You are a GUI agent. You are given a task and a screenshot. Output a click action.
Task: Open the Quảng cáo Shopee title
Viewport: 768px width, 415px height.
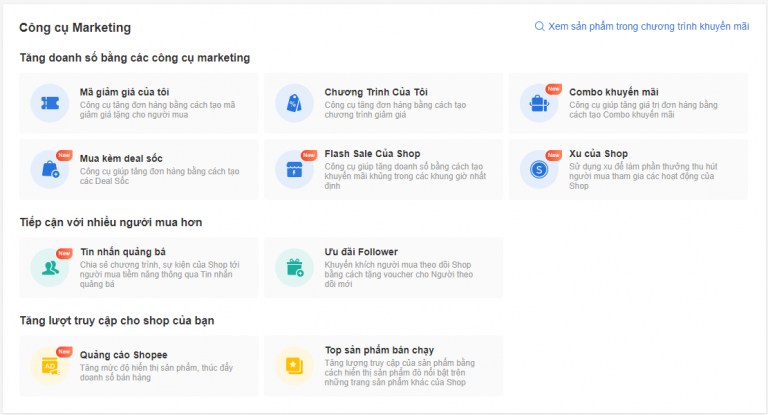123,355
